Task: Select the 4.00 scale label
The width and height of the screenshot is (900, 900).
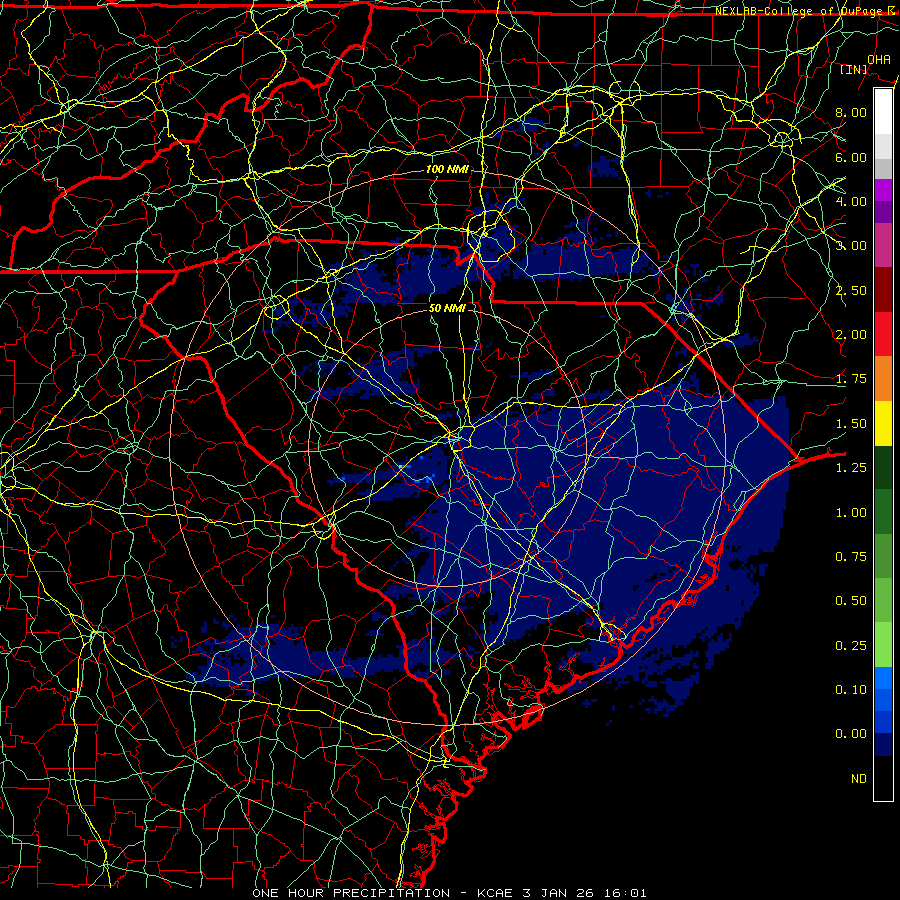Action: (851, 201)
